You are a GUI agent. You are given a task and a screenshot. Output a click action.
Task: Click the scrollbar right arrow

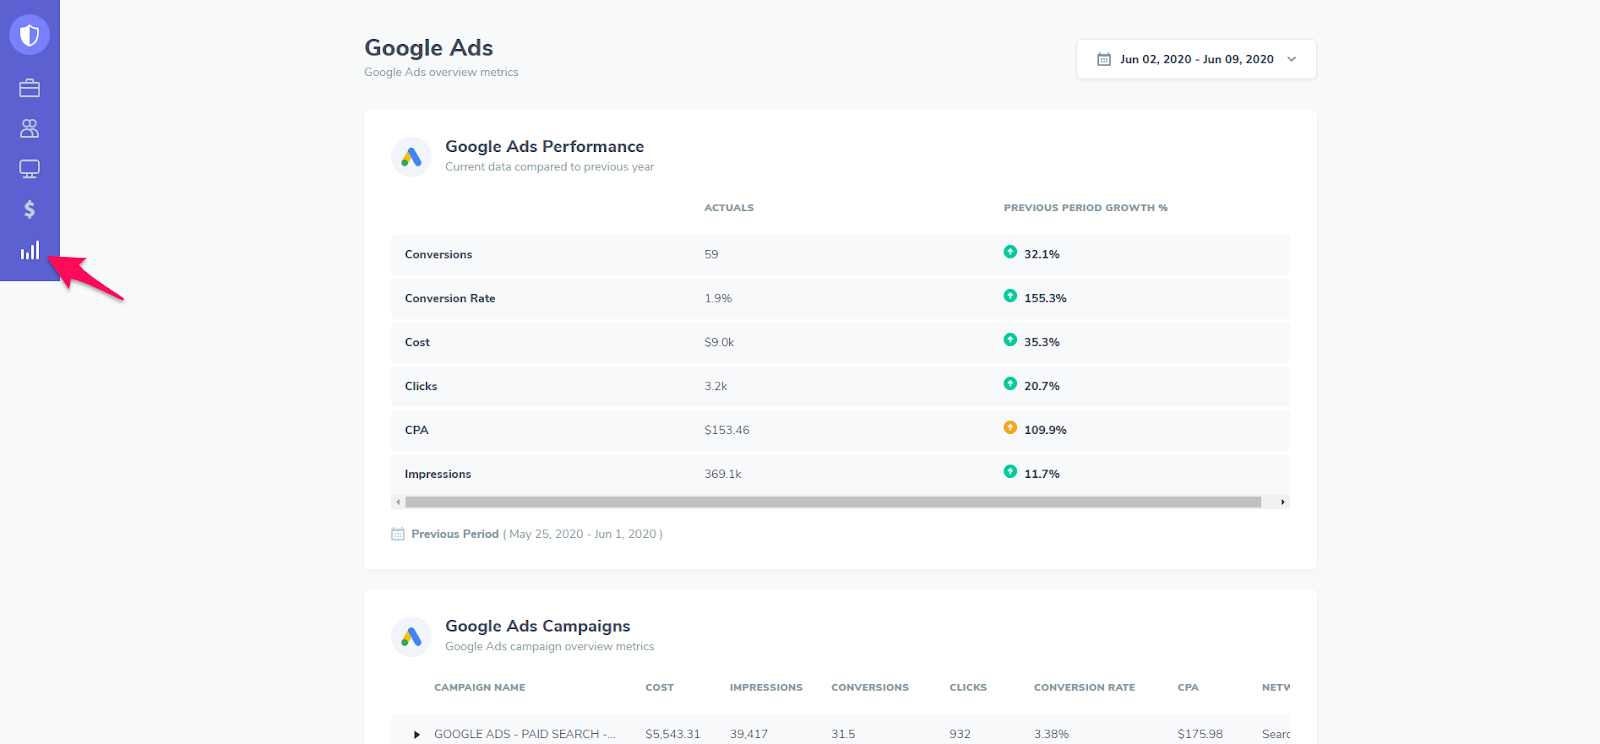[1283, 502]
